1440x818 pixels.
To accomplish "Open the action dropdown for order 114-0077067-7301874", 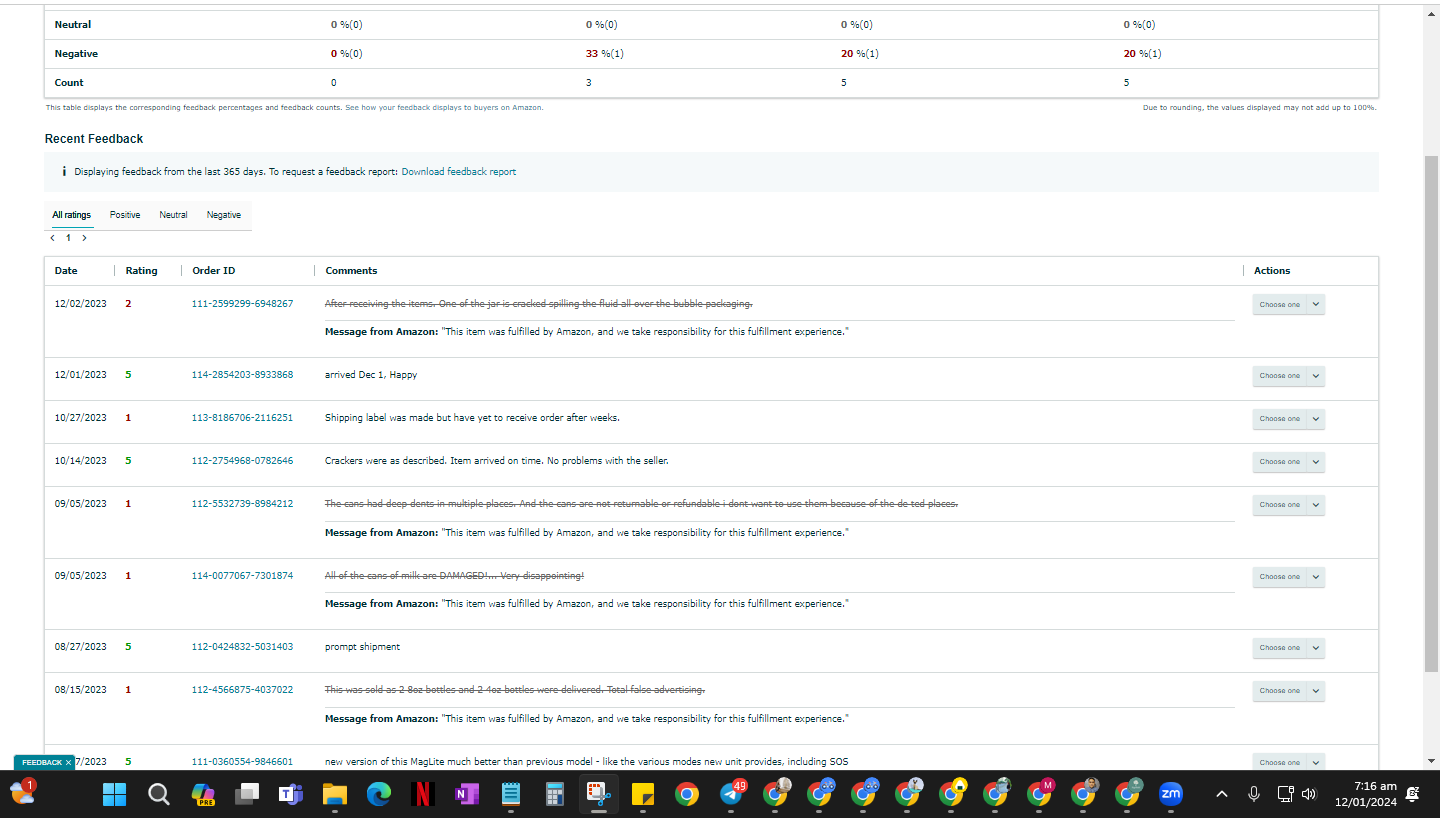I will (1288, 577).
